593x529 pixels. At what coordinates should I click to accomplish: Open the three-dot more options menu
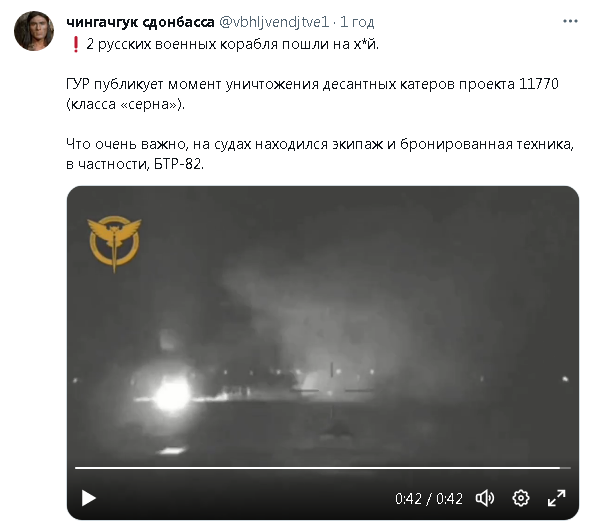tap(570, 22)
